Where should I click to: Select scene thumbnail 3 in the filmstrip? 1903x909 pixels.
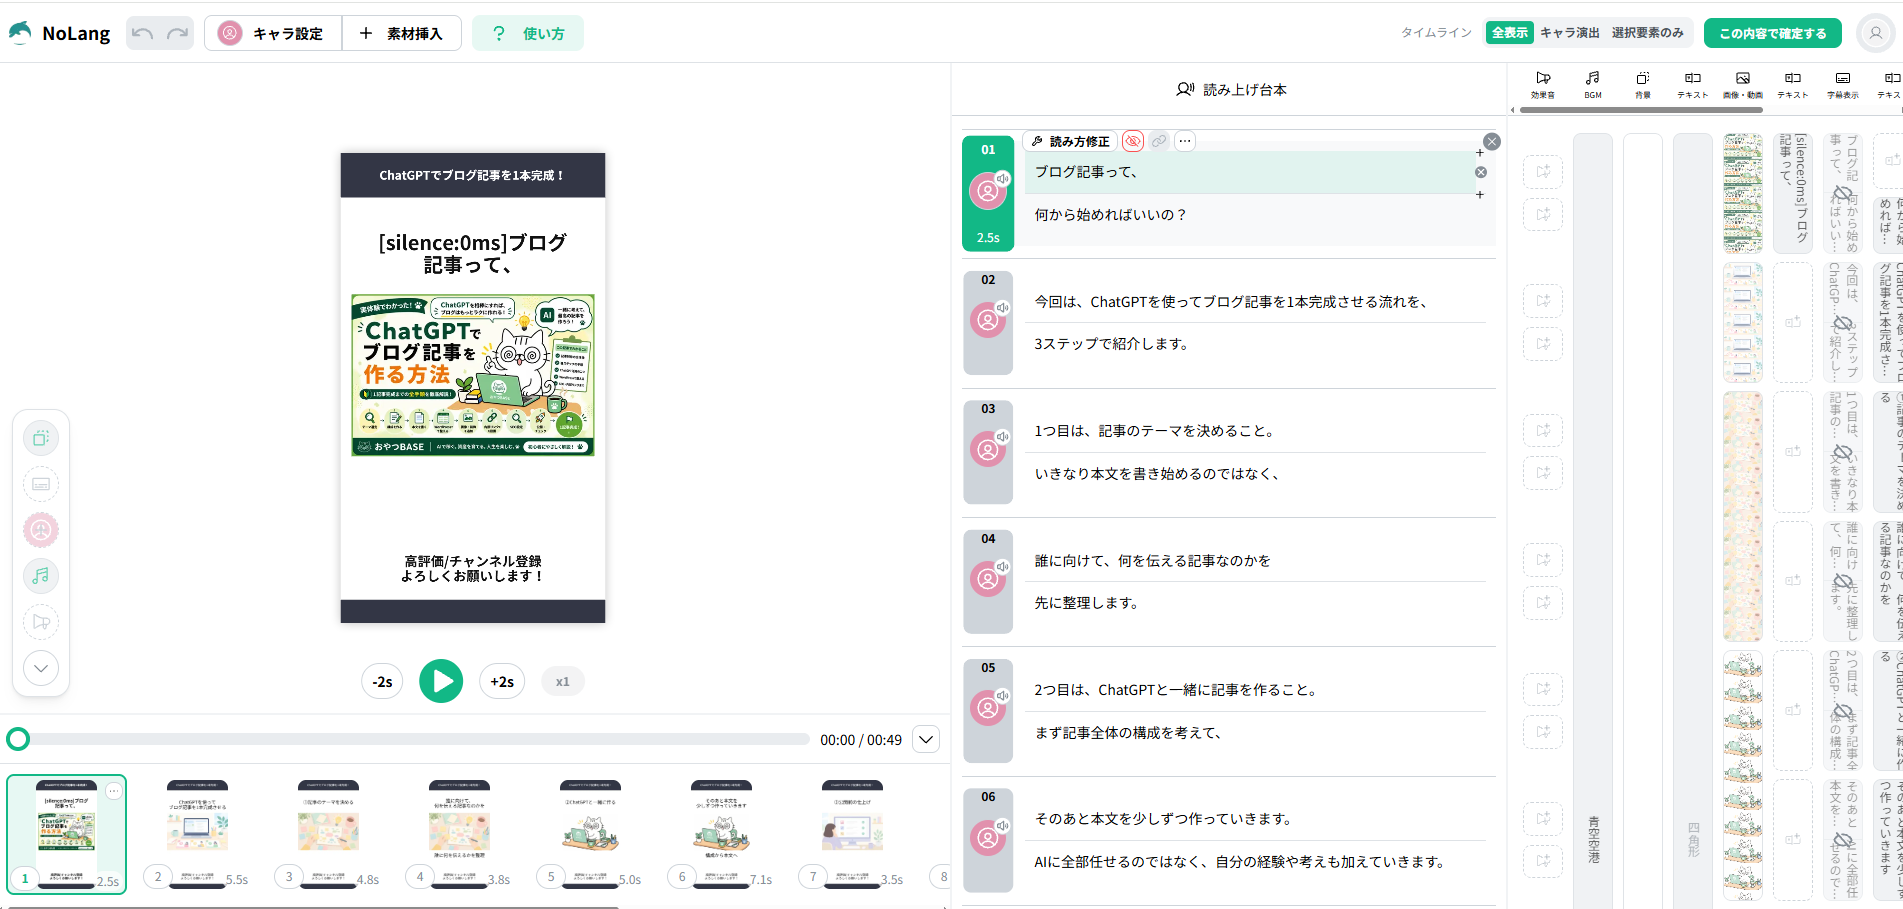(x=328, y=833)
